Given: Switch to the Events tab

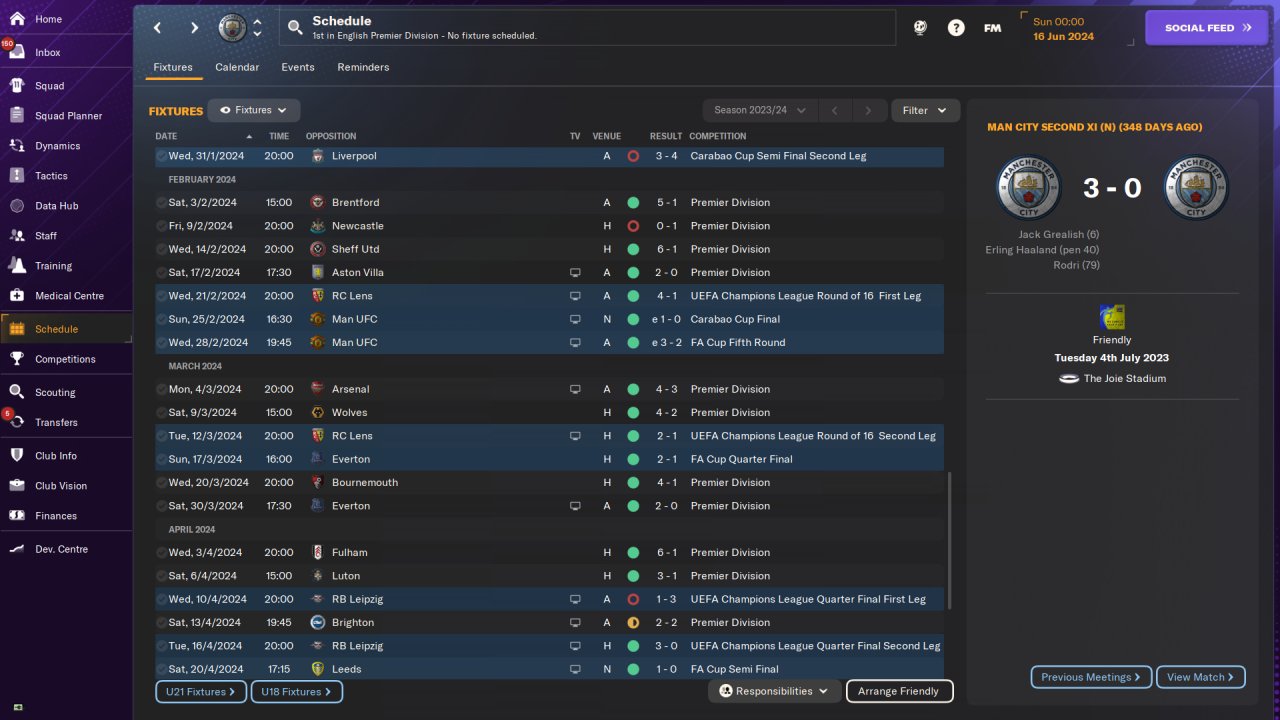Looking at the screenshot, I should (298, 67).
